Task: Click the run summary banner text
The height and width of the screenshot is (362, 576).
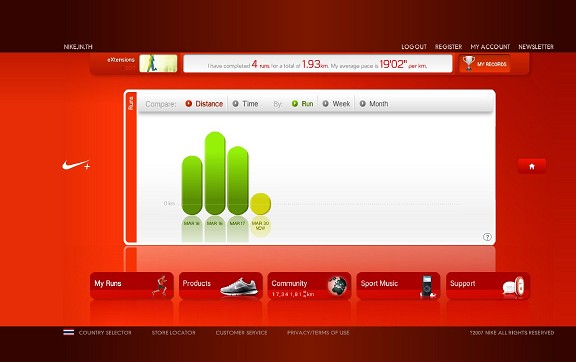Action: tap(317, 65)
